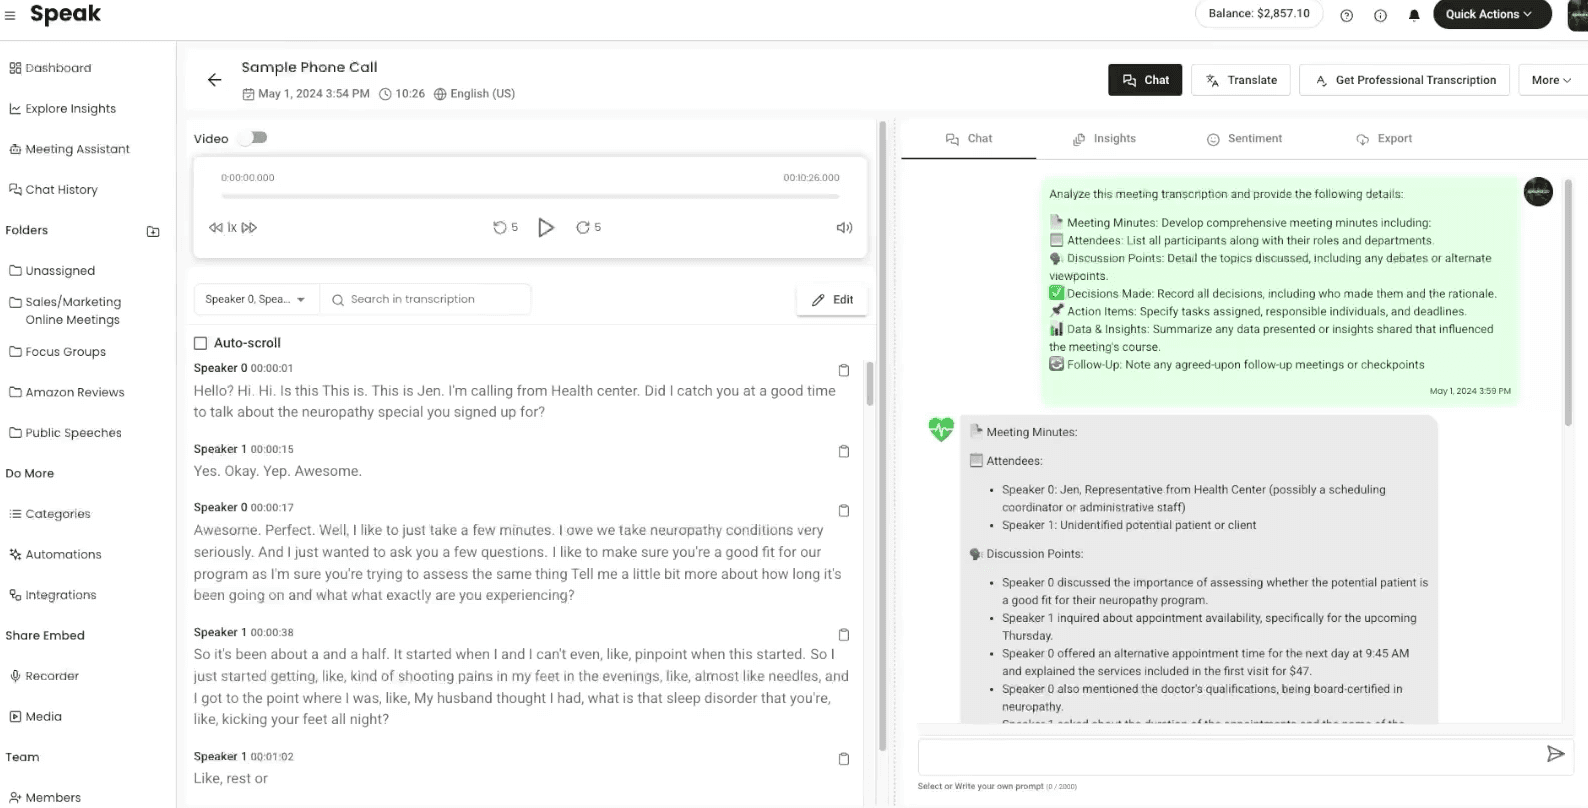Open Automations in sidebar
This screenshot has height=808, width=1588.
pyautogui.click(x=56, y=554)
